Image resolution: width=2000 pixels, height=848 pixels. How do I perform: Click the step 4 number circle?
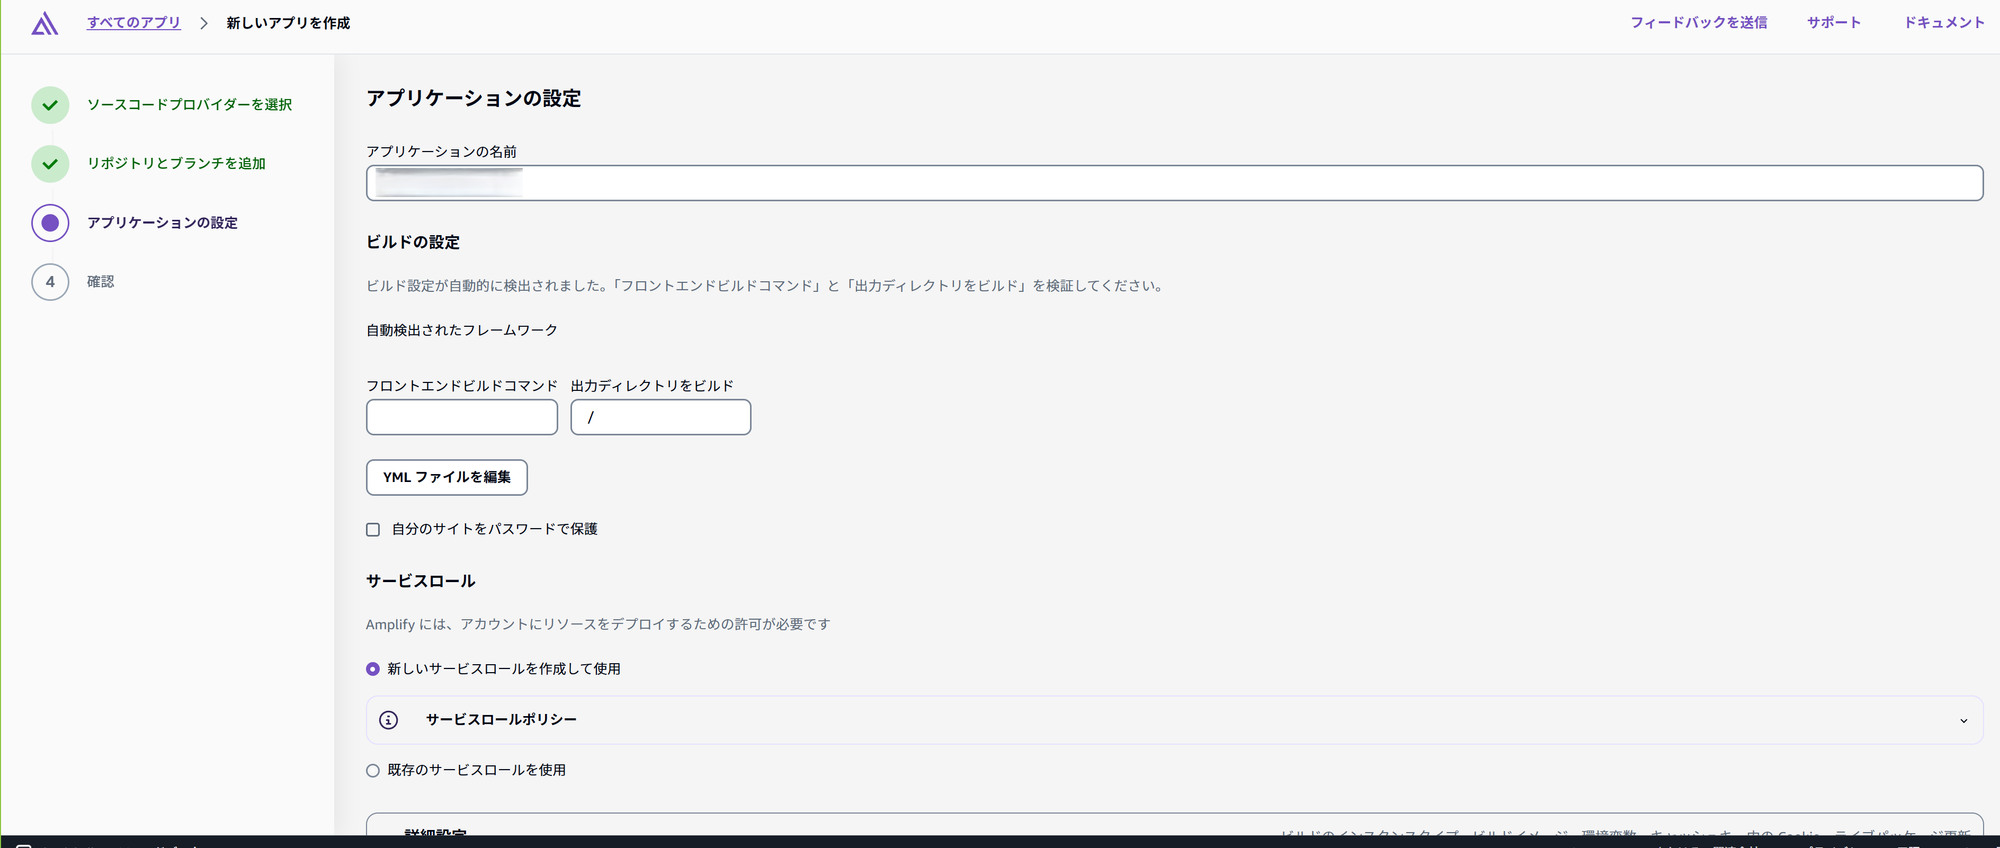point(50,282)
